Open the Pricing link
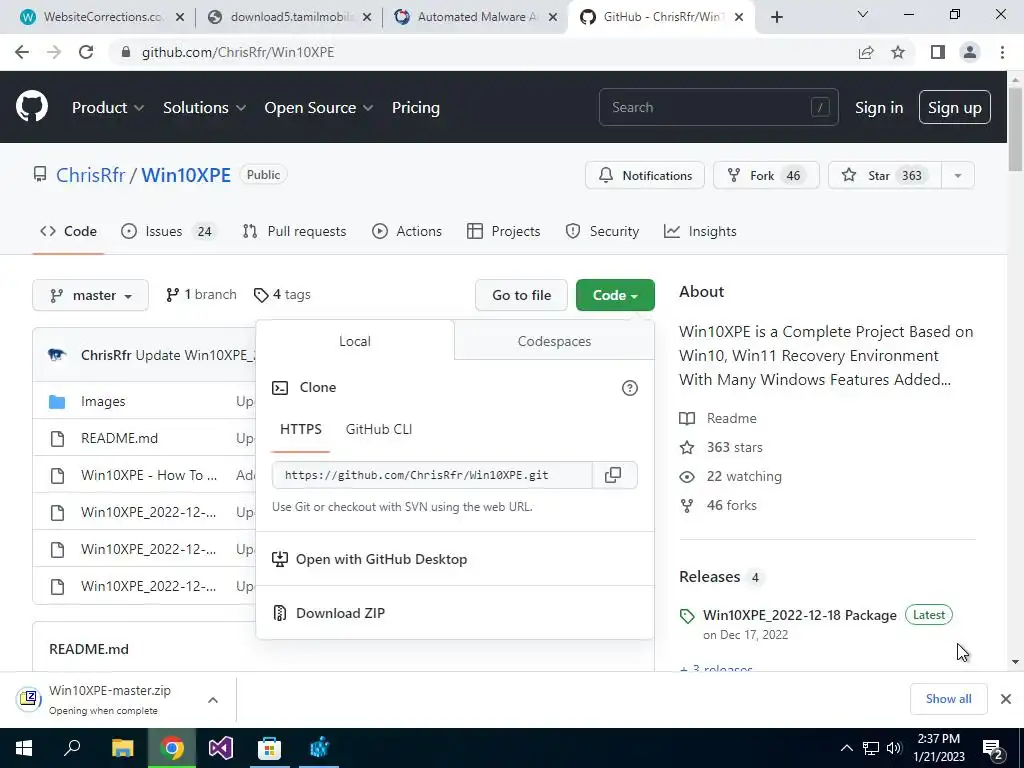The width and height of the screenshot is (1024, 768). (x=415, y=108)
